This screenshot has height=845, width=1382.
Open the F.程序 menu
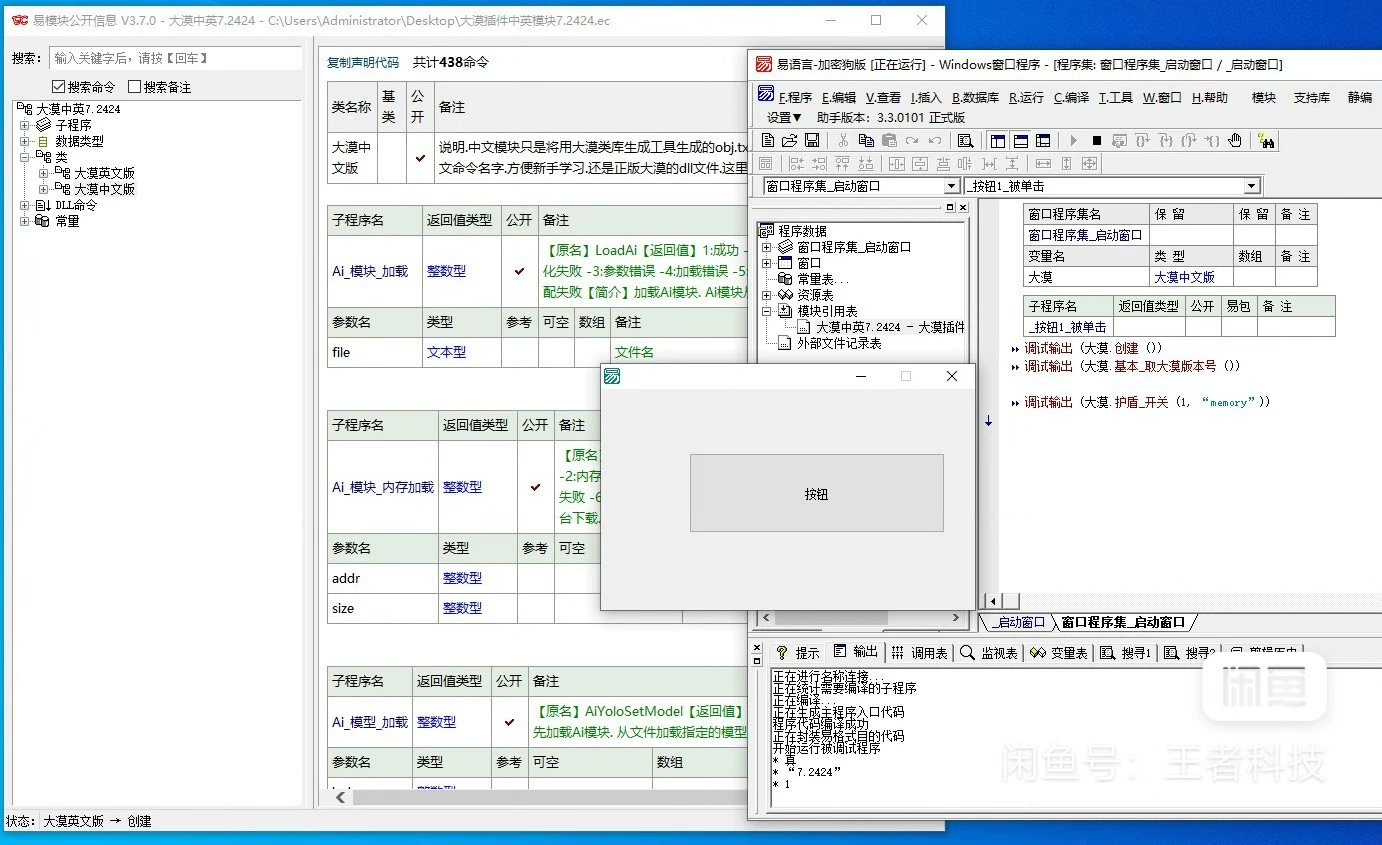(796, 97)
